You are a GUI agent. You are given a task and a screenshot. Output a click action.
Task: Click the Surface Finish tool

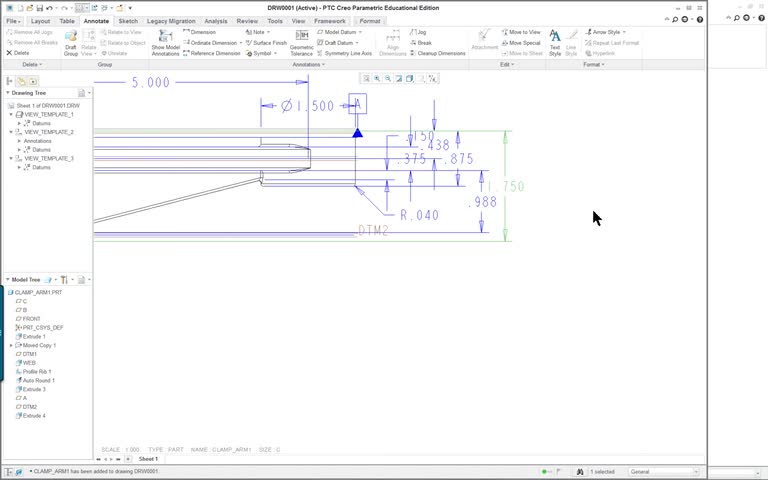pos(266,43)
